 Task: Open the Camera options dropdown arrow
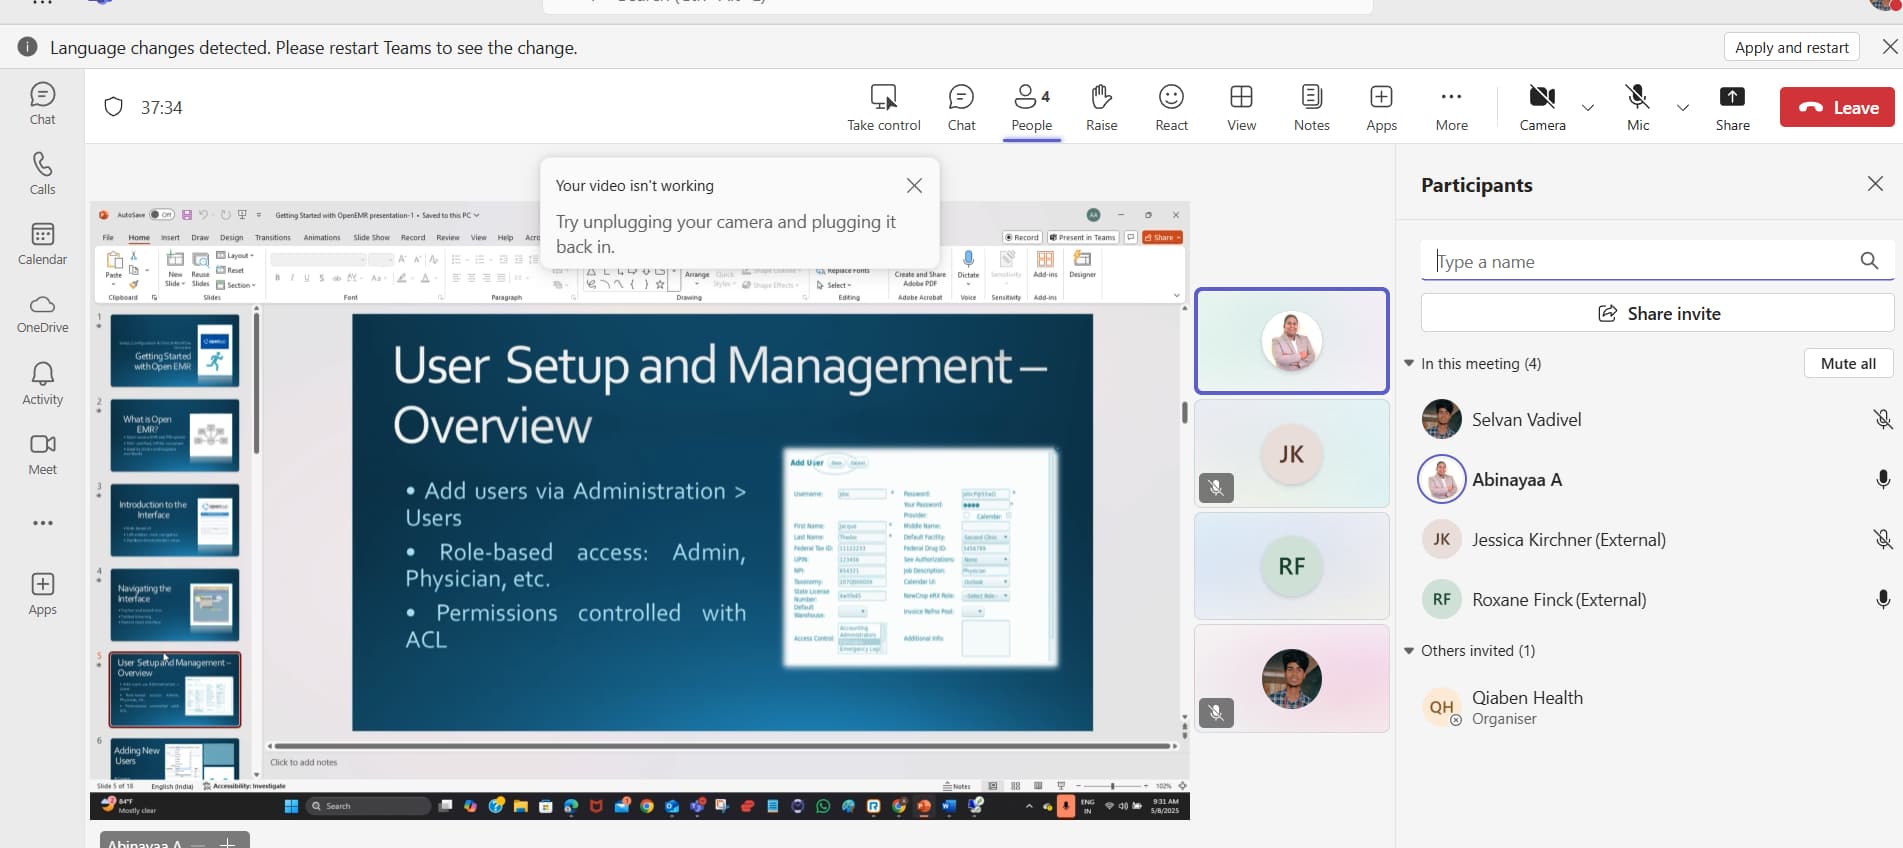[x=1587, y=108]
